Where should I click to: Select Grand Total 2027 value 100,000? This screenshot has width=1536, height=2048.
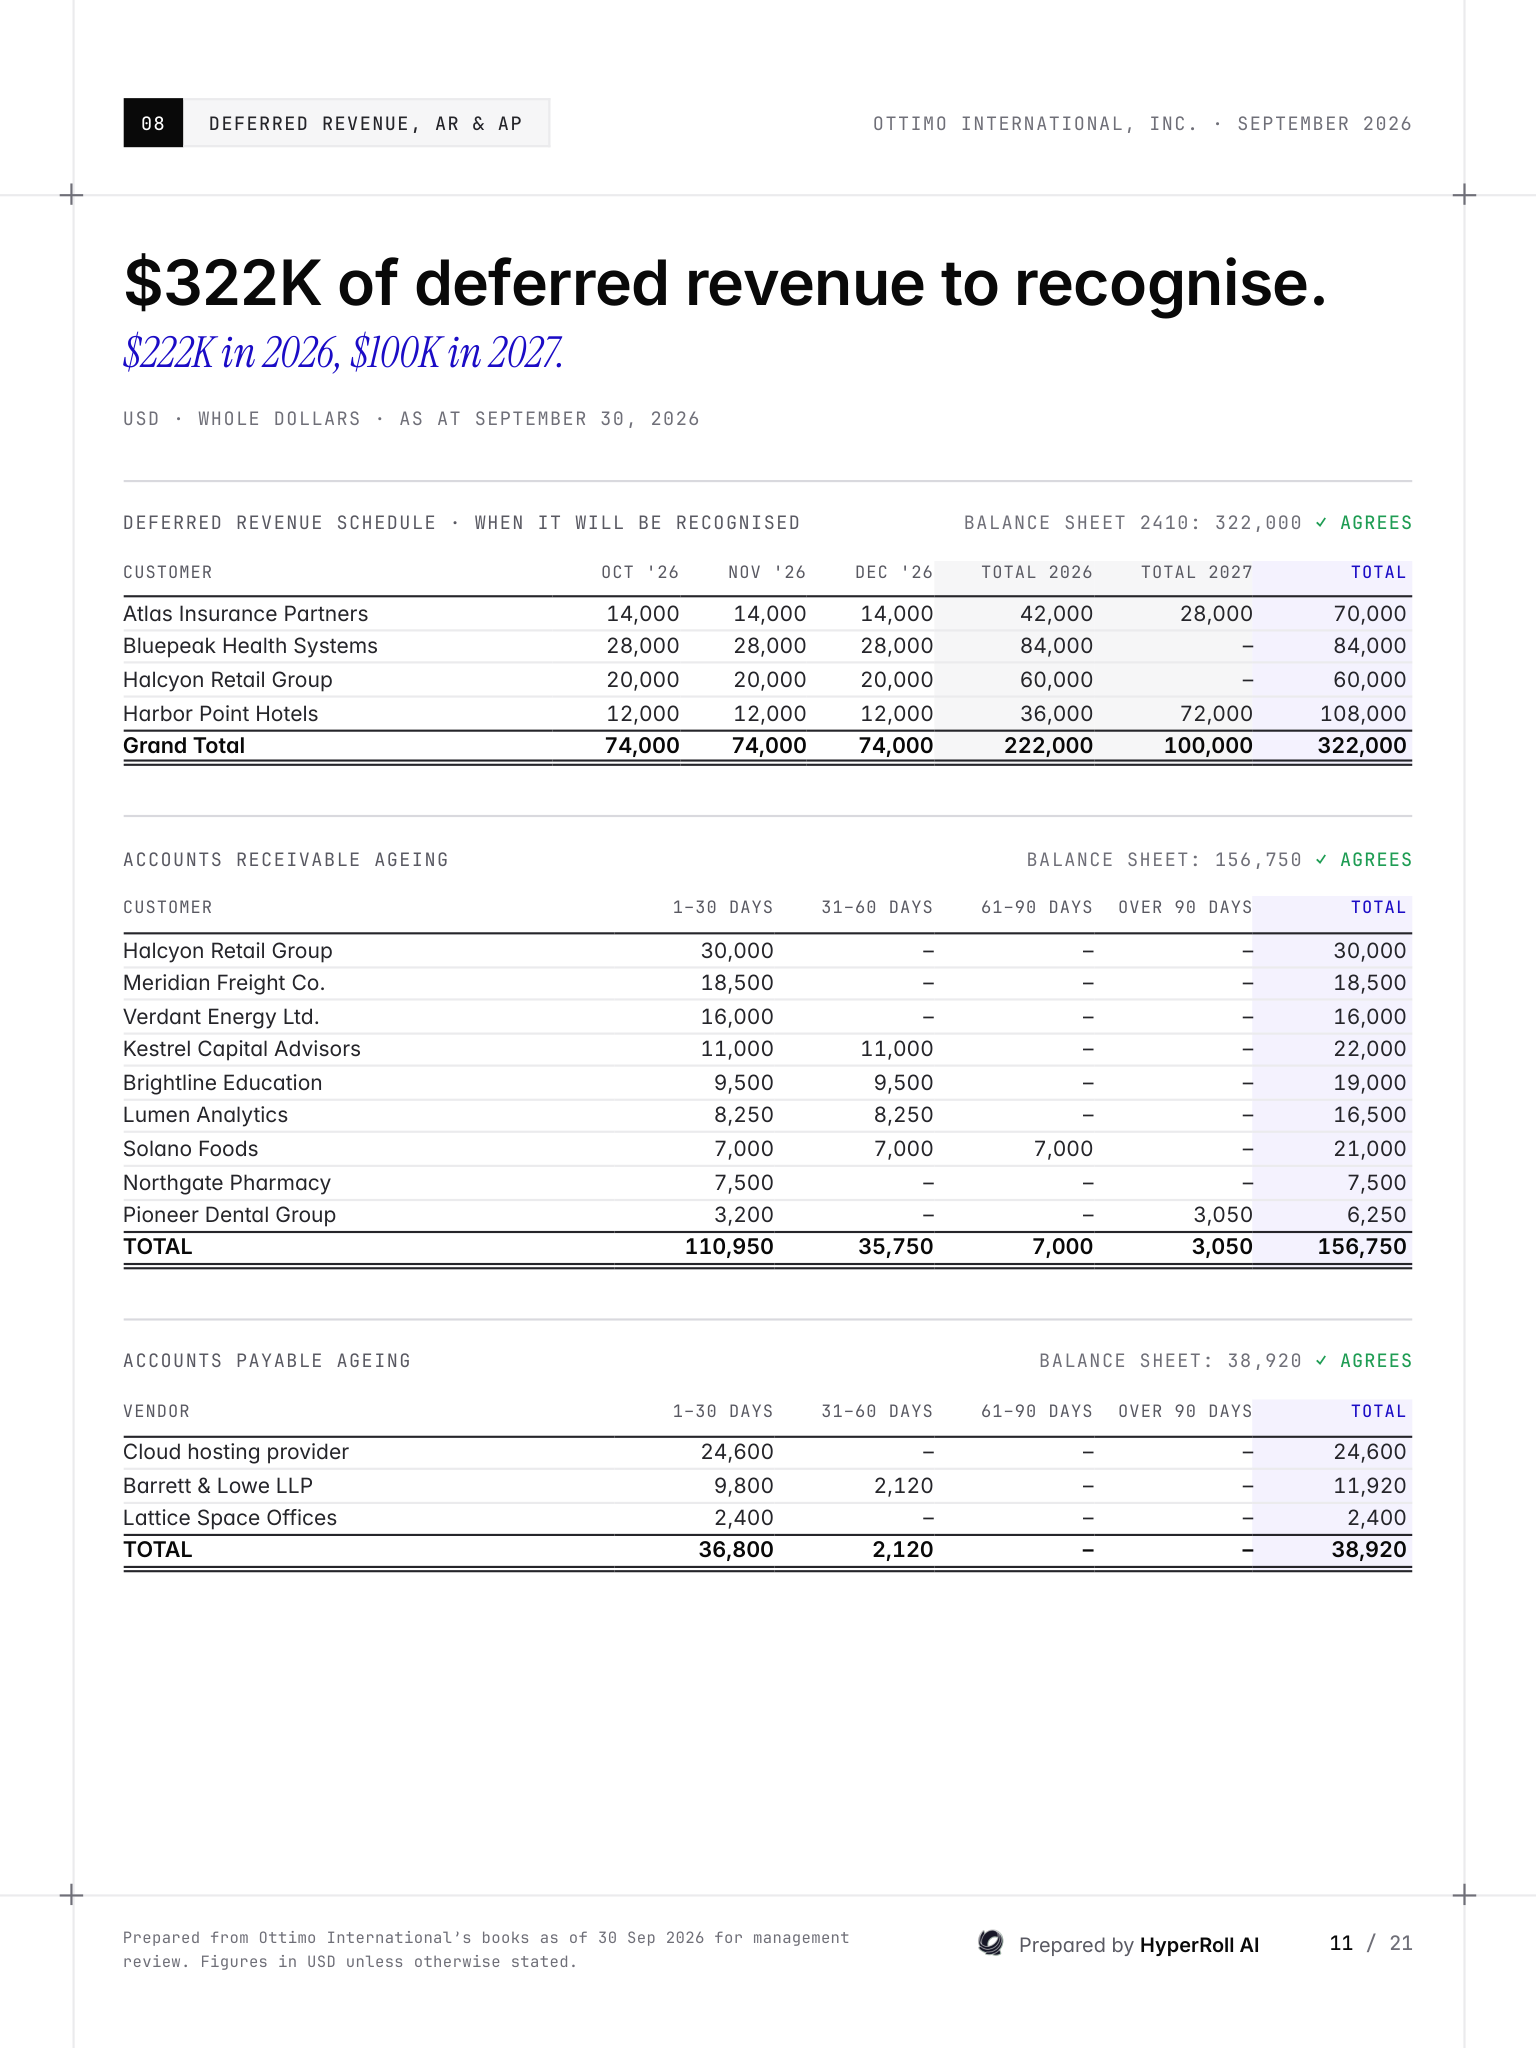tap(1208, 746)
